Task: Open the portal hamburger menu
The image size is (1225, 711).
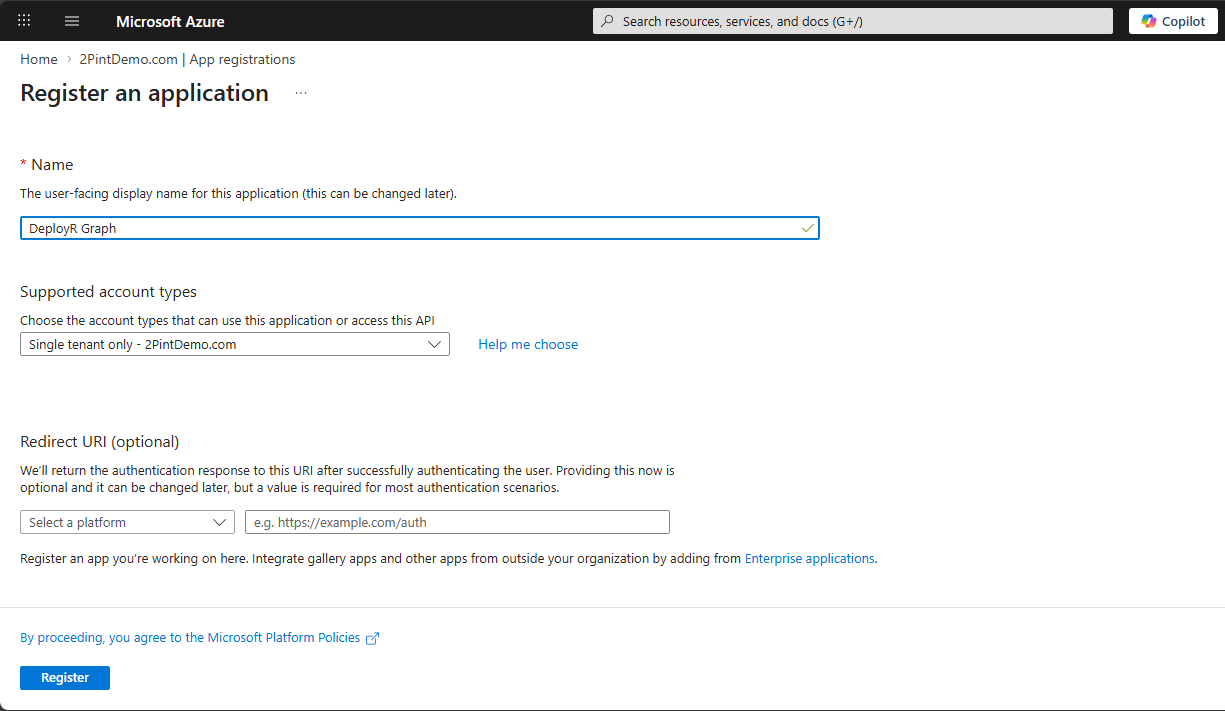Action: [71, 21]
